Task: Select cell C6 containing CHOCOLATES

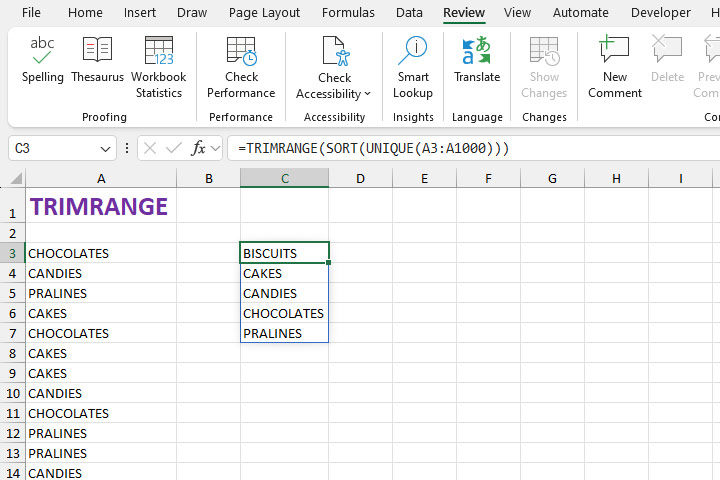Action: tap(285, 313)
